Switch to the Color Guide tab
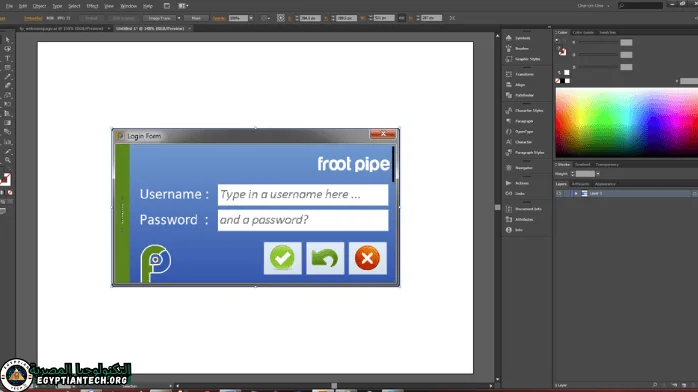Image resolution: width=698 pixels, height=392 pixels. (x=583, y=32)
